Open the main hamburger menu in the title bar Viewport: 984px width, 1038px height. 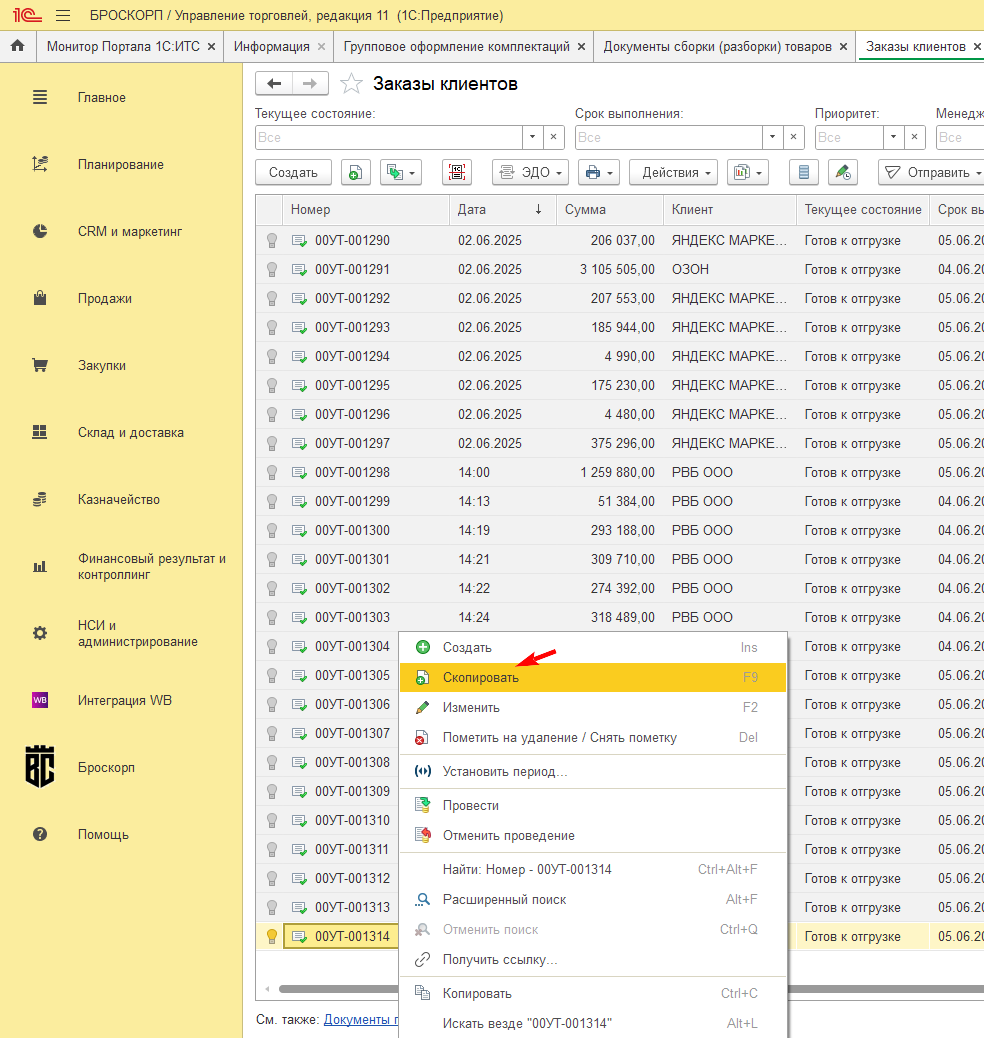(x=63, y=15)
